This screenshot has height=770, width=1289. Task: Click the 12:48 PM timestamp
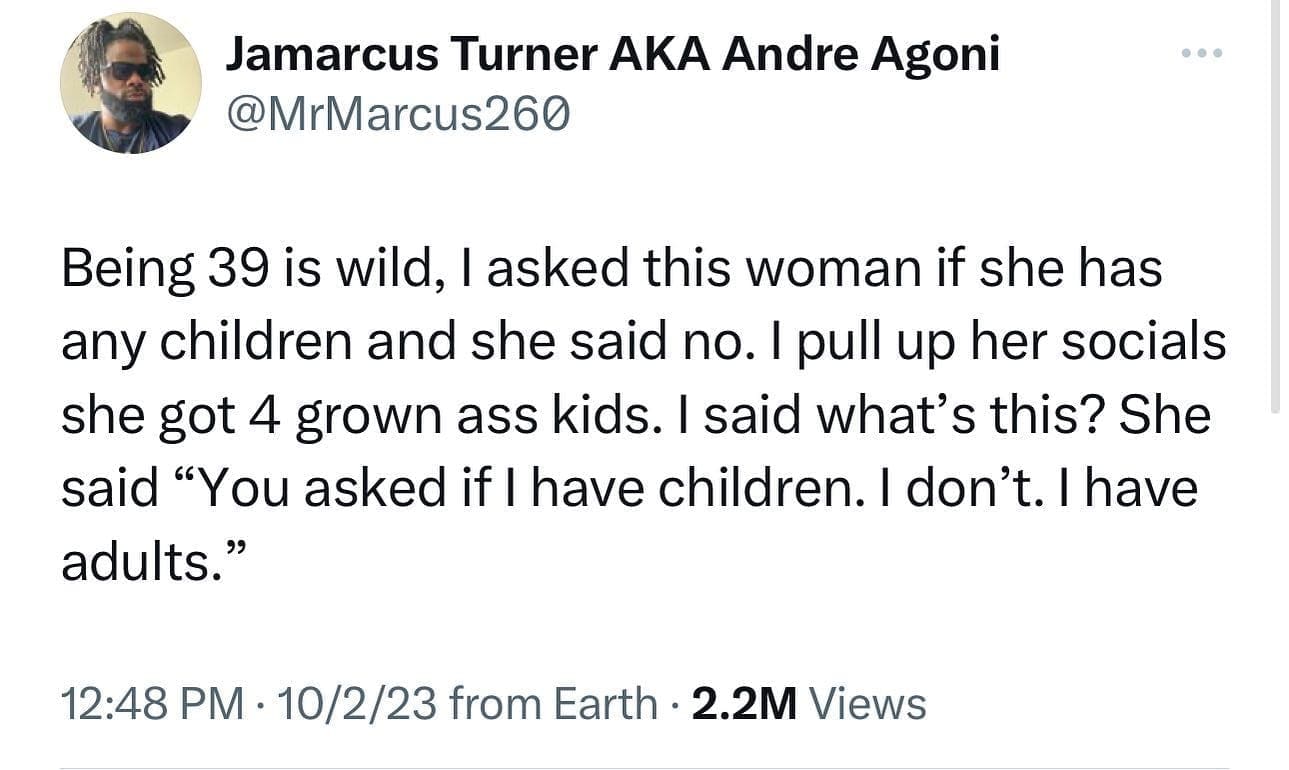pos(153,704)
